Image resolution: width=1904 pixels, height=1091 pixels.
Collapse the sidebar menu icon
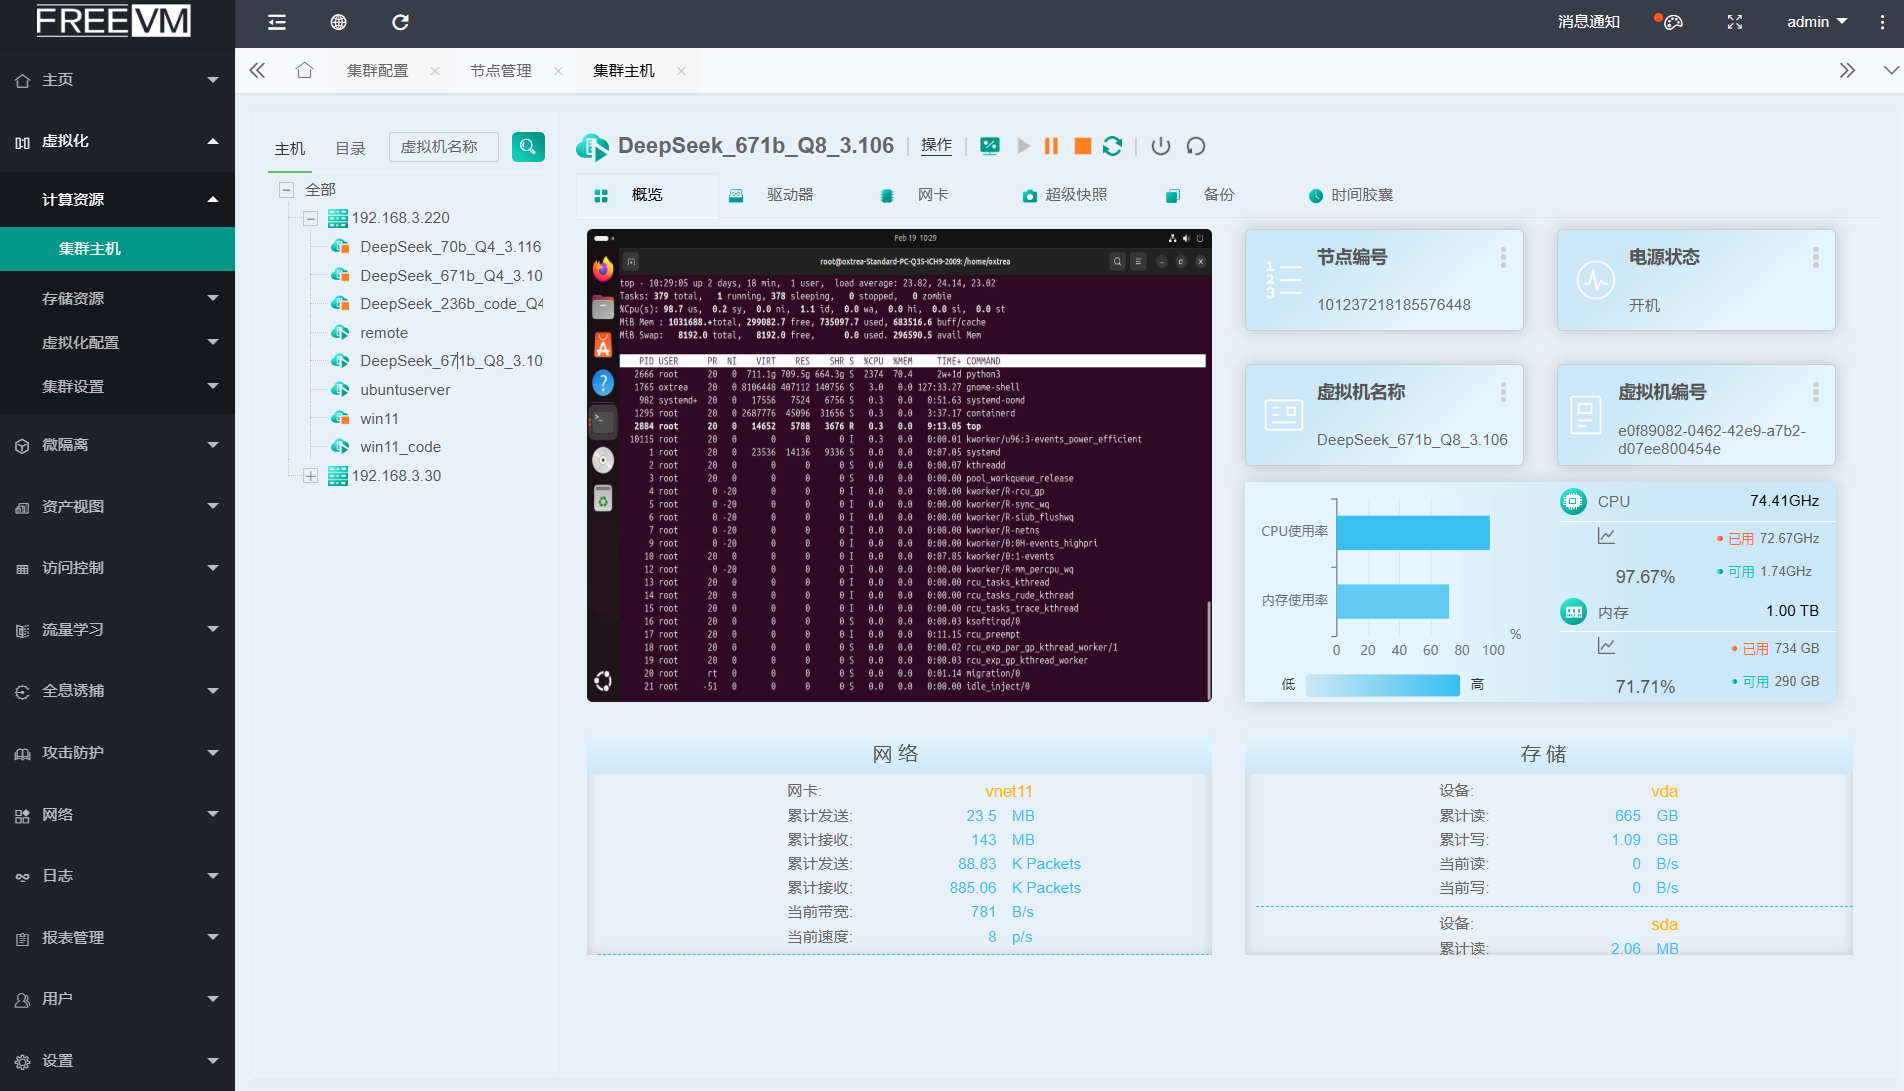277,22
